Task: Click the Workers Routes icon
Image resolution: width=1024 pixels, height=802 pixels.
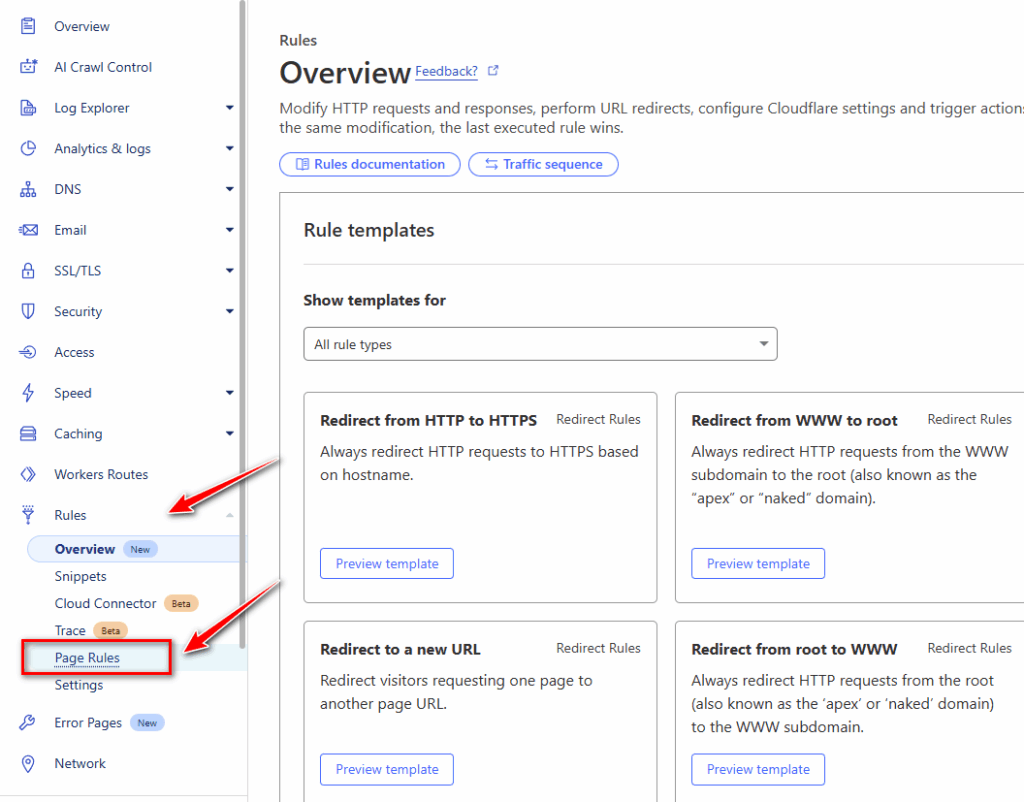Action: pyautogui.click(x=29, y=475)
